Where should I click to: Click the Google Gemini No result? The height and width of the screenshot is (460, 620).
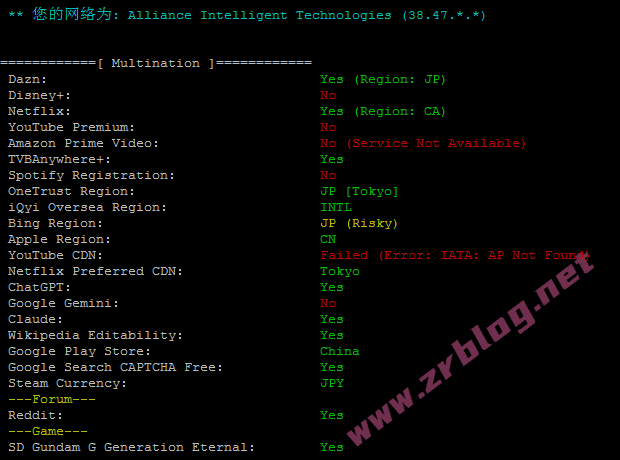[328, 303]
